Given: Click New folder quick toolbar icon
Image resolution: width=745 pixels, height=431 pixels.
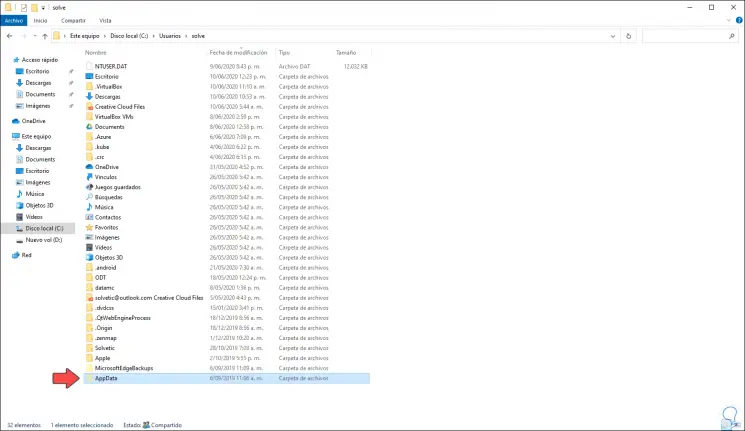Looking at the screenshot, I should click(34, 8).
